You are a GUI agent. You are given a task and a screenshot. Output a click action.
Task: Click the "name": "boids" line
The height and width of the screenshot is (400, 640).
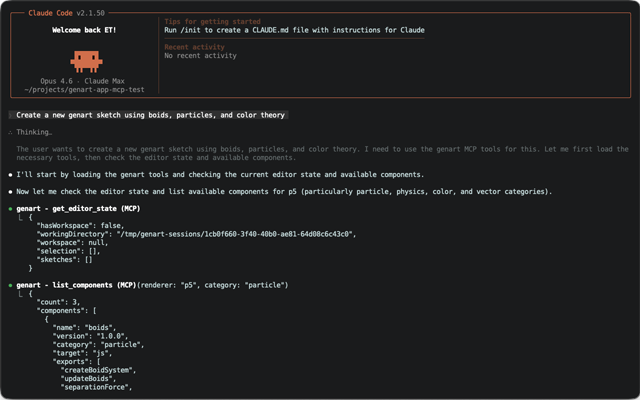click(84, 328)
